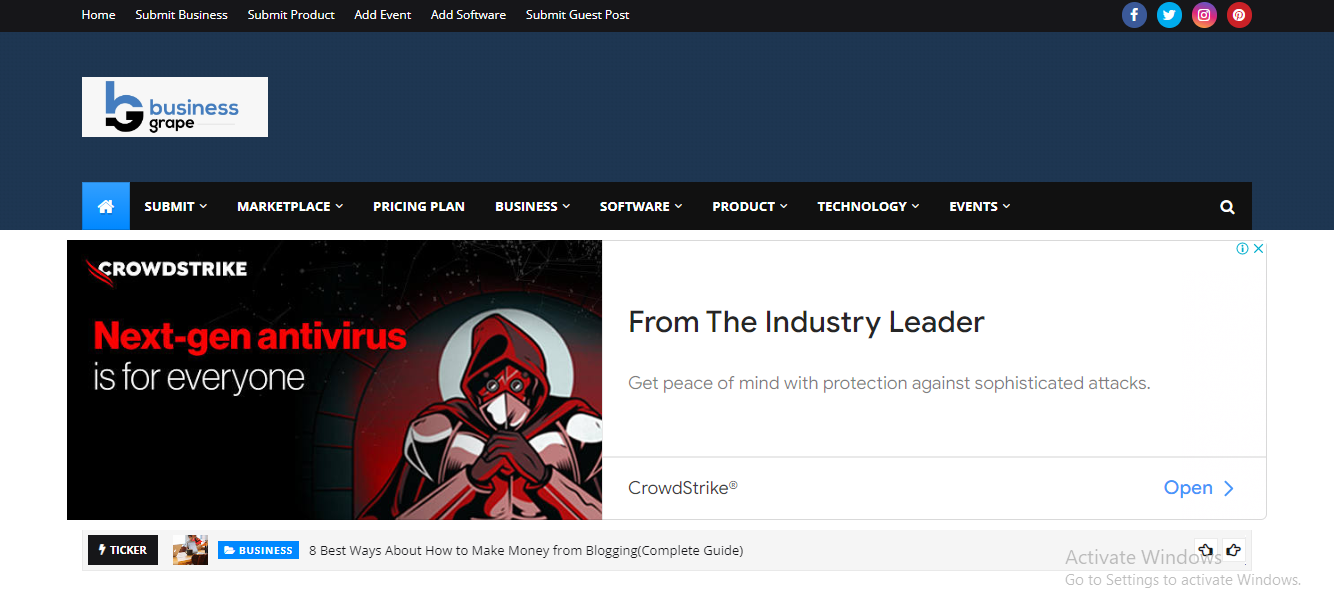The width and height of the screenshot is (1334, 601).
Task: Open the Instagram social icon
Action: pyautogui.click(x=1204, y=15)
